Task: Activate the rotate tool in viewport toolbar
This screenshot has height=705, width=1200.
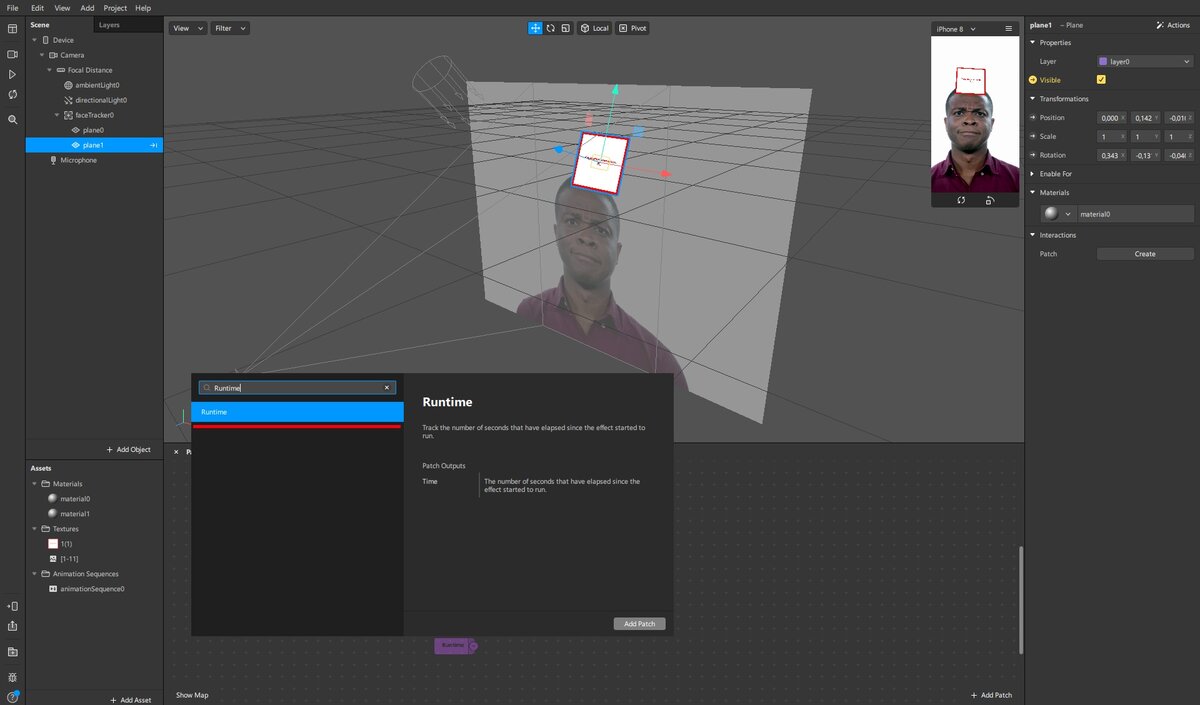Action: 550,28
